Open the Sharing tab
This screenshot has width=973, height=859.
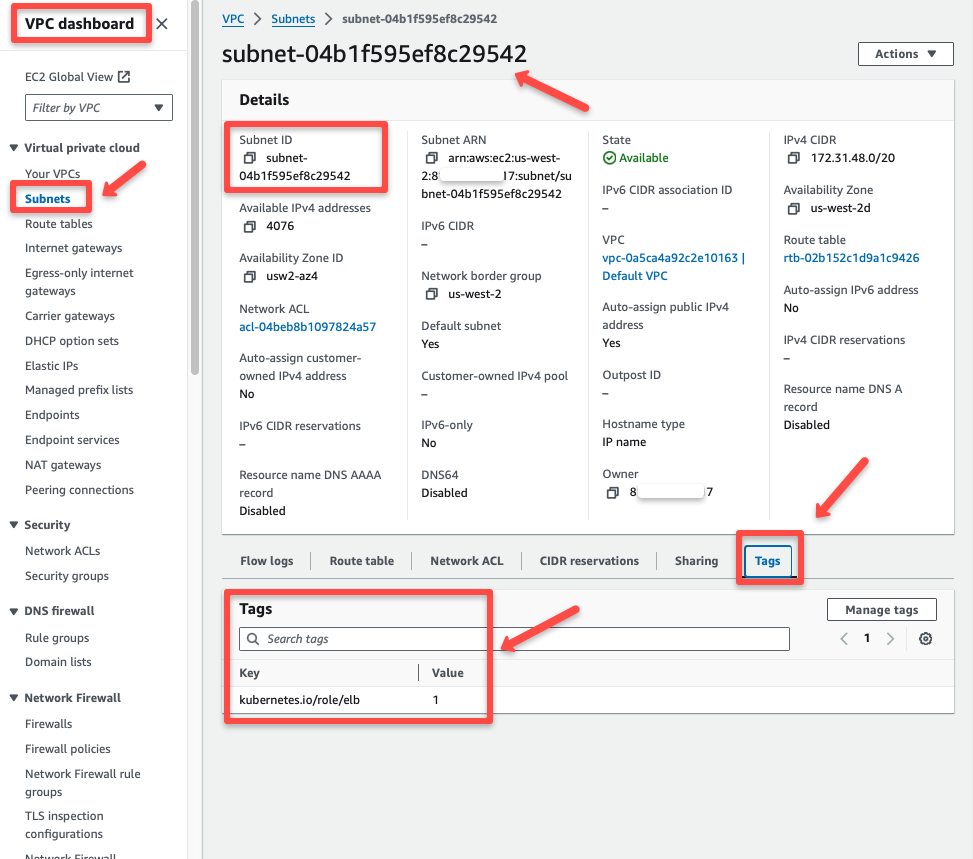[x=696, y=561]
